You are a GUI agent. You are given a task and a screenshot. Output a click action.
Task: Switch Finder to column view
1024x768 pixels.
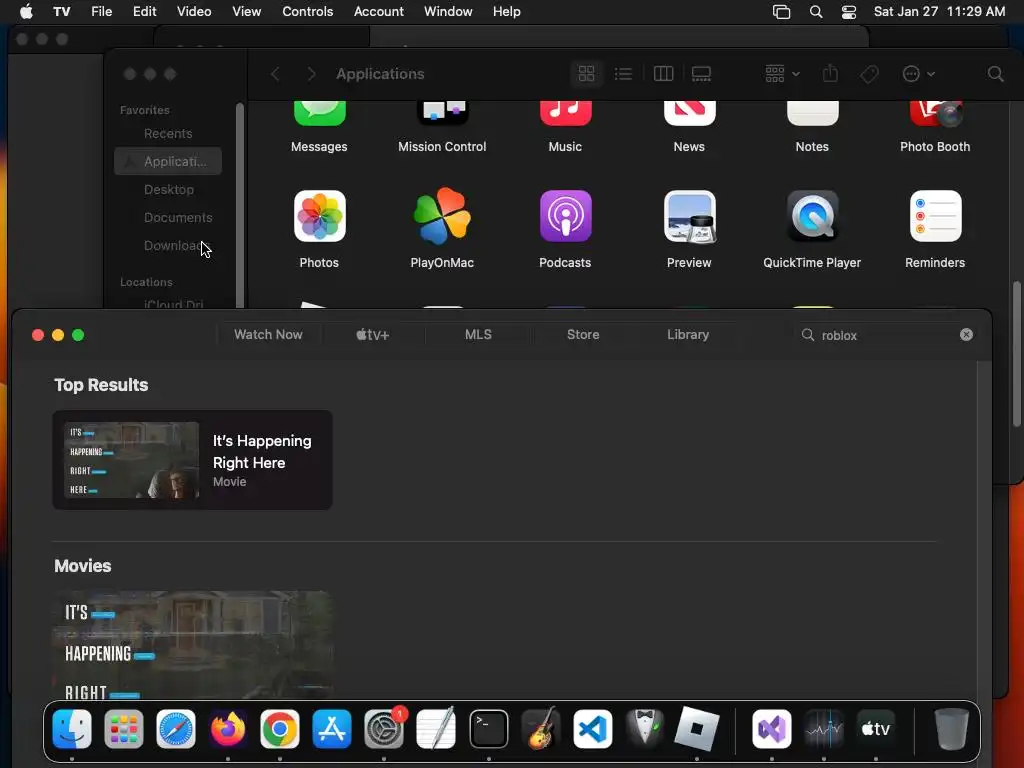[x=663, y=74]
